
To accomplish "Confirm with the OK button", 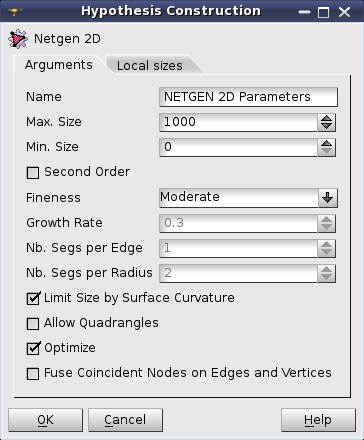I will [x=45, y=420].
